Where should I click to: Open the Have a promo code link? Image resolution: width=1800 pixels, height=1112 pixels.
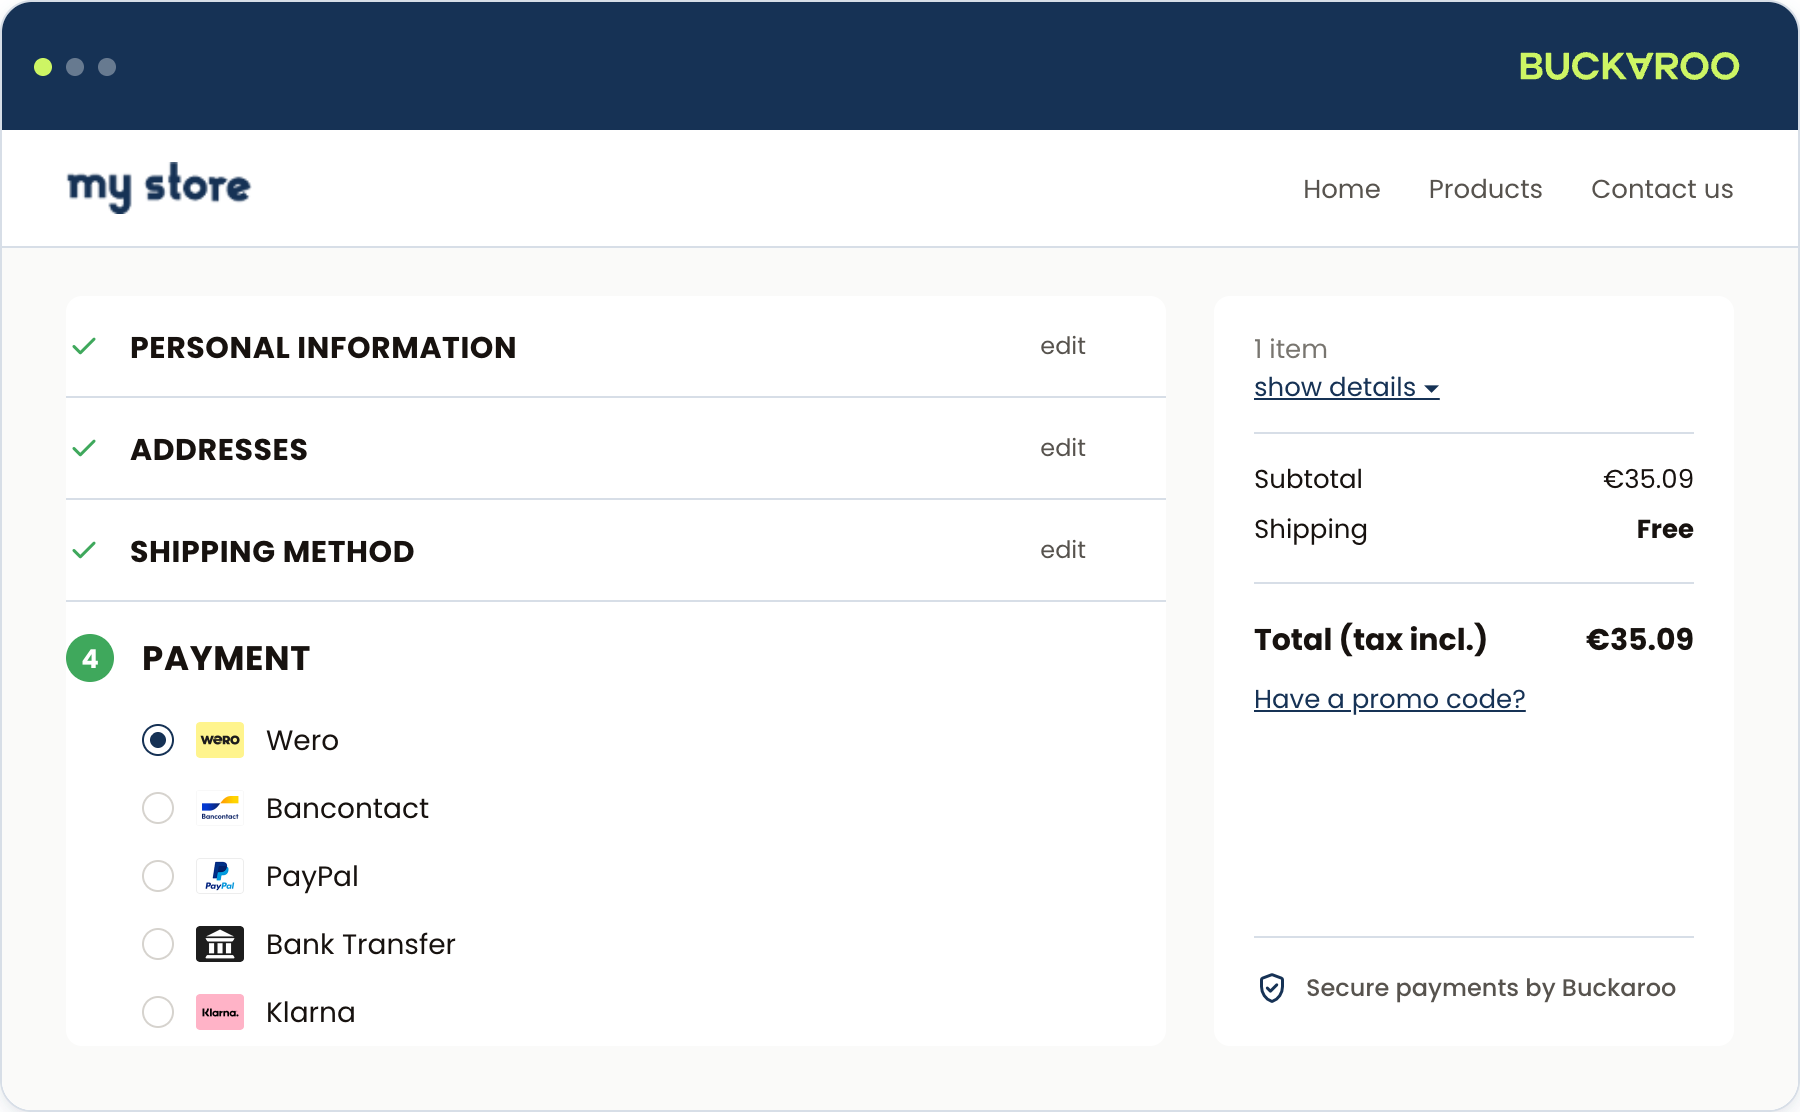pos(1389,699)
